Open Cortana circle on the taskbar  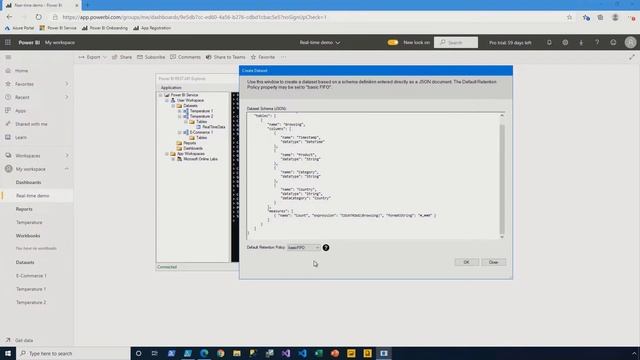click(138, 353)
